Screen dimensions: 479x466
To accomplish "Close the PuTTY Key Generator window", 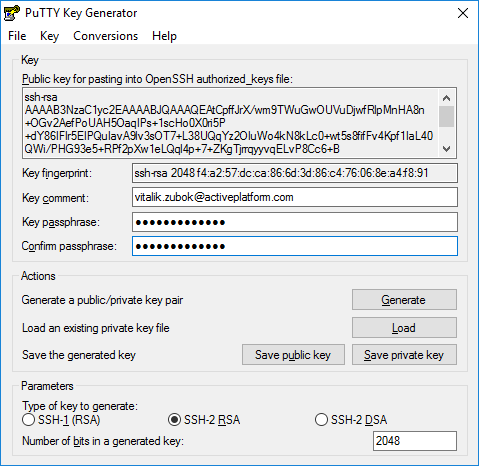I will [463, 13].
